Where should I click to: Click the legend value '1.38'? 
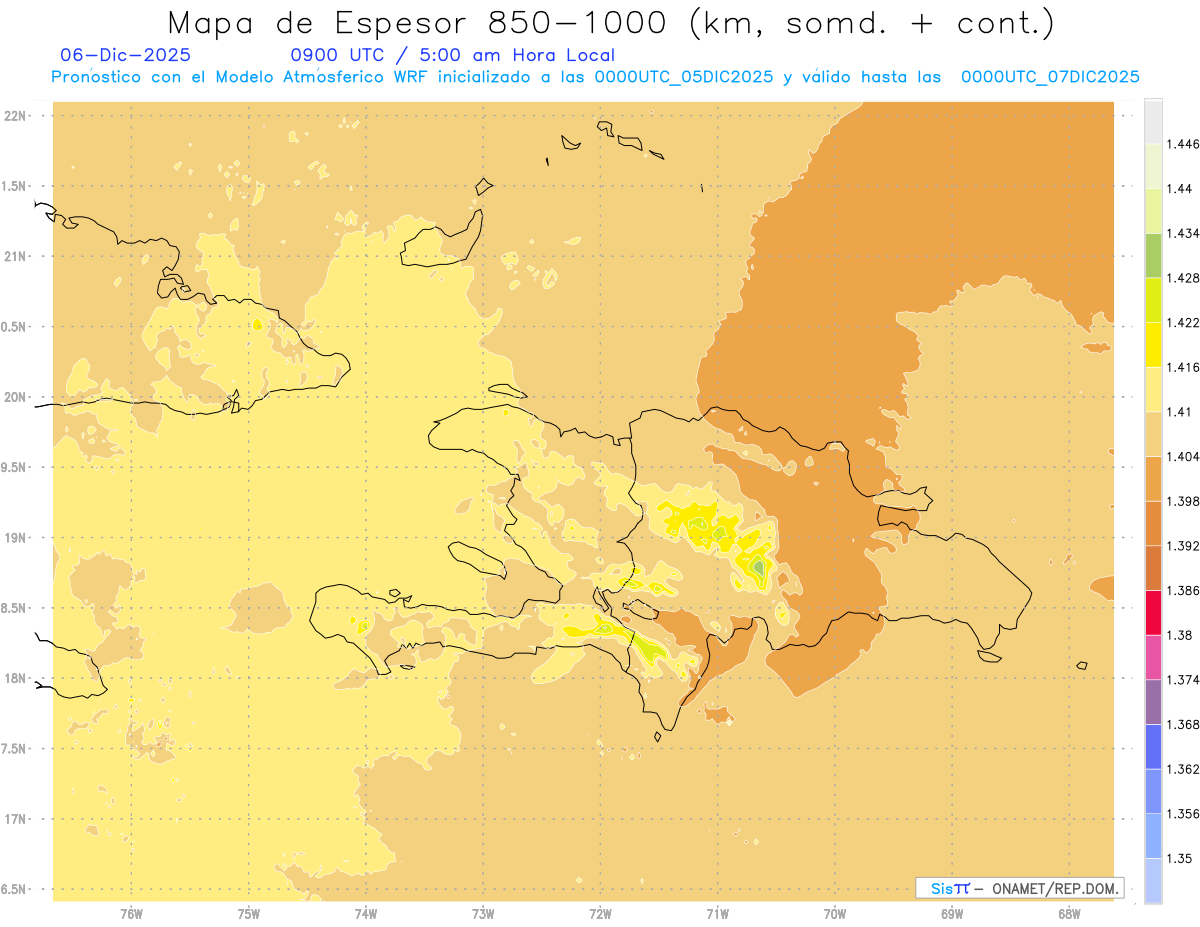1181,635
